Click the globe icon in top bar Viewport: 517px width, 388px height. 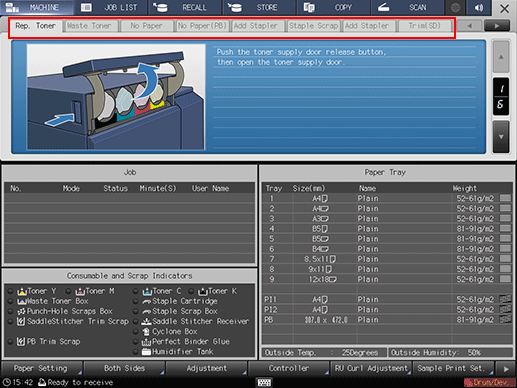point(455,7)
